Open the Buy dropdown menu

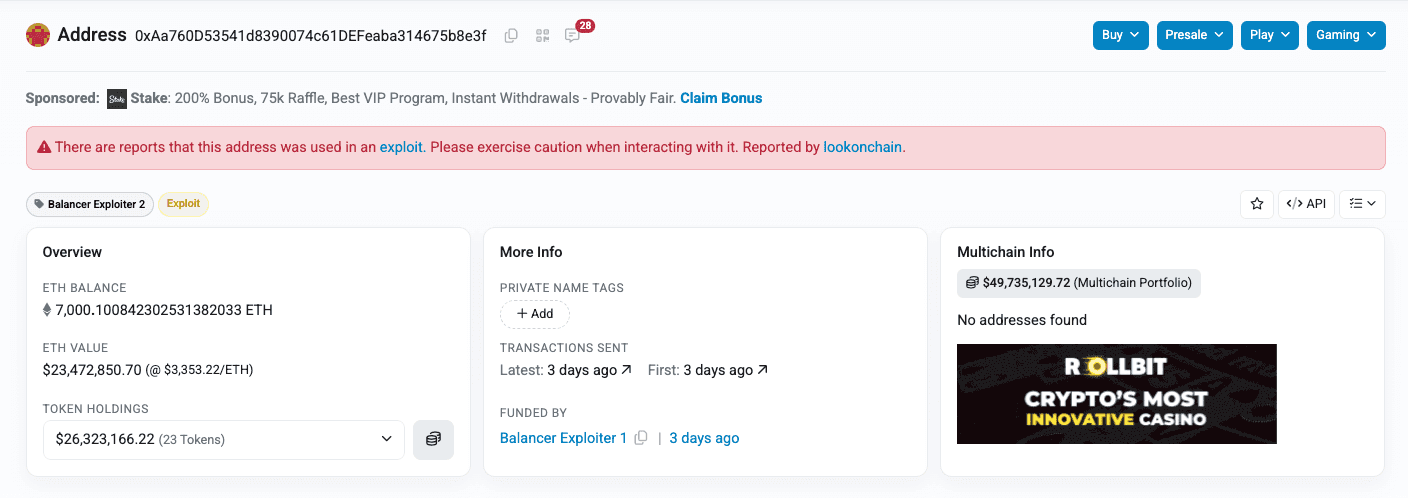tap(1120, 35)
